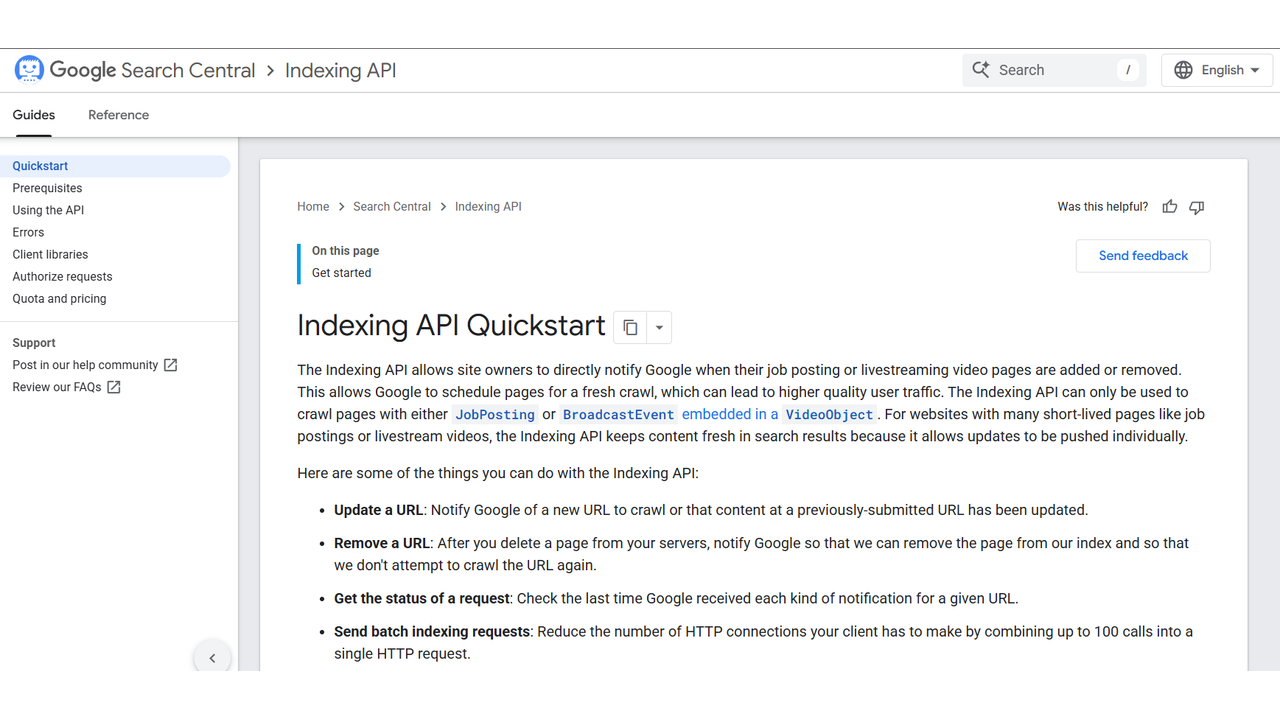Switch to the Reference tab
The width and height of the screenshot is (1280, 720).
pos(118,115)
